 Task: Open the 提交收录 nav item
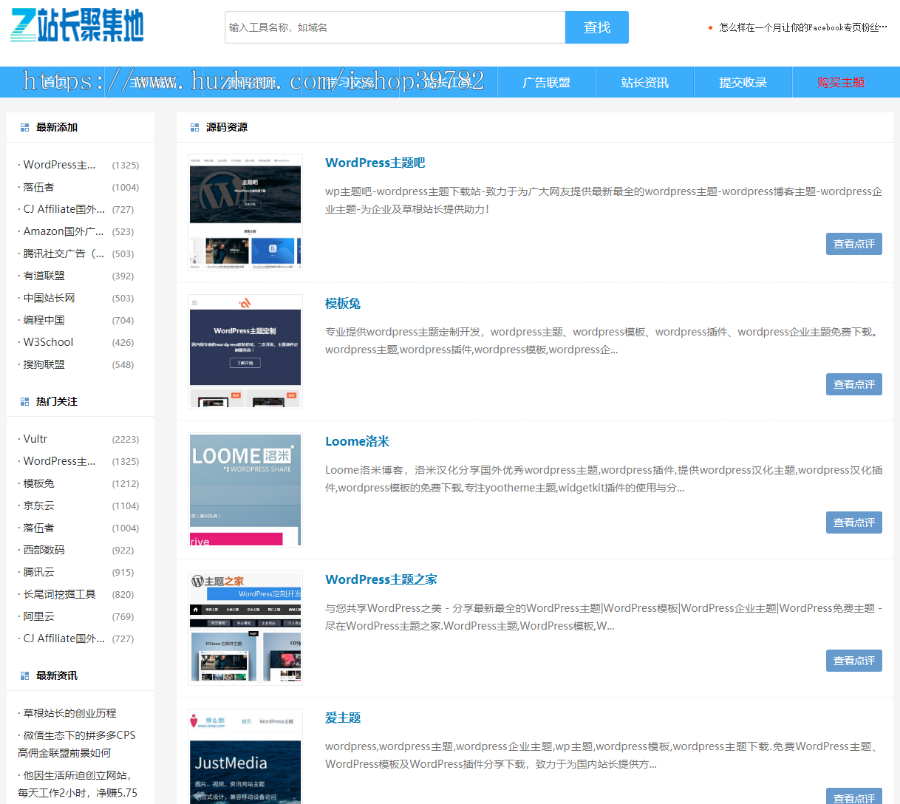[743, 83]
